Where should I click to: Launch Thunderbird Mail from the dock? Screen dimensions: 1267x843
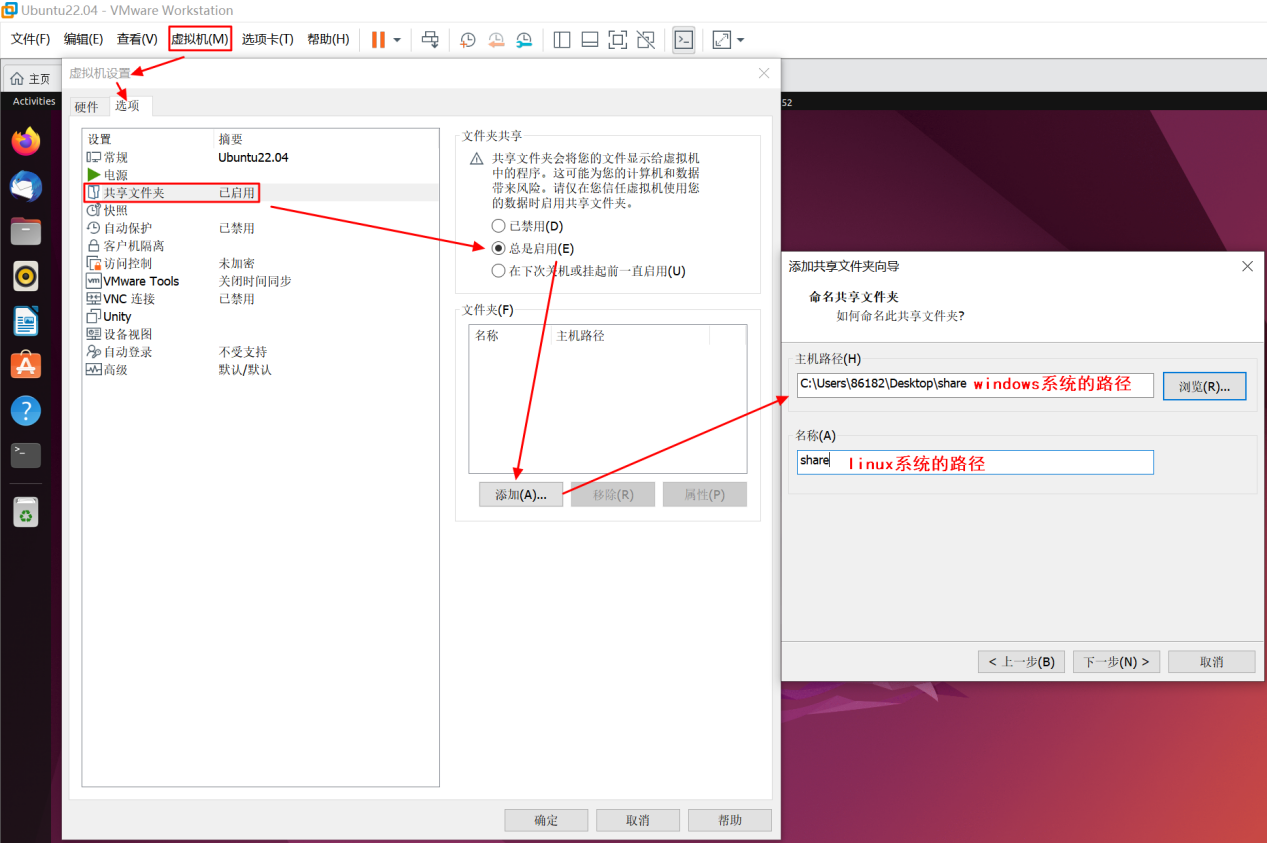click(26, 186)
